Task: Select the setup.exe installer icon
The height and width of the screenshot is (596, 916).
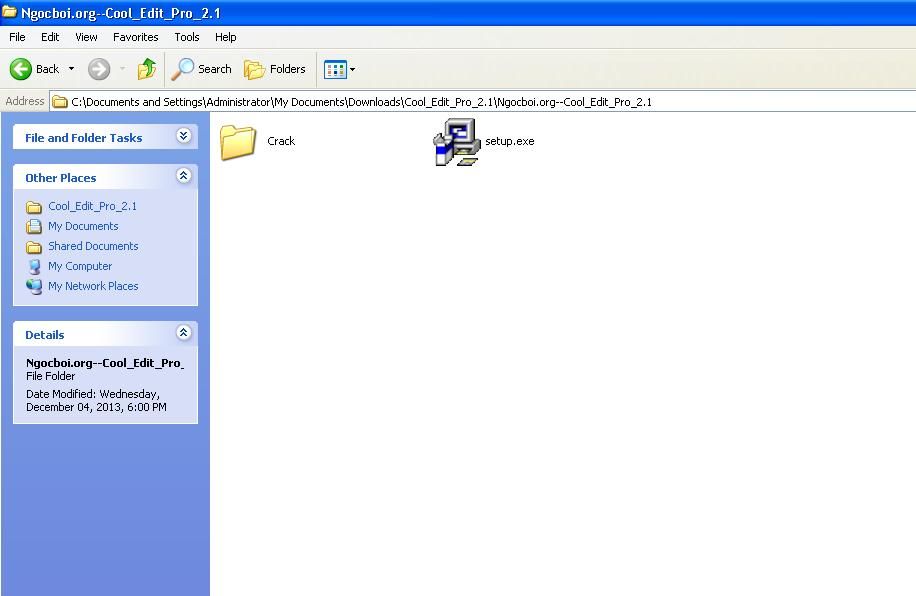Action: [457, 142]
